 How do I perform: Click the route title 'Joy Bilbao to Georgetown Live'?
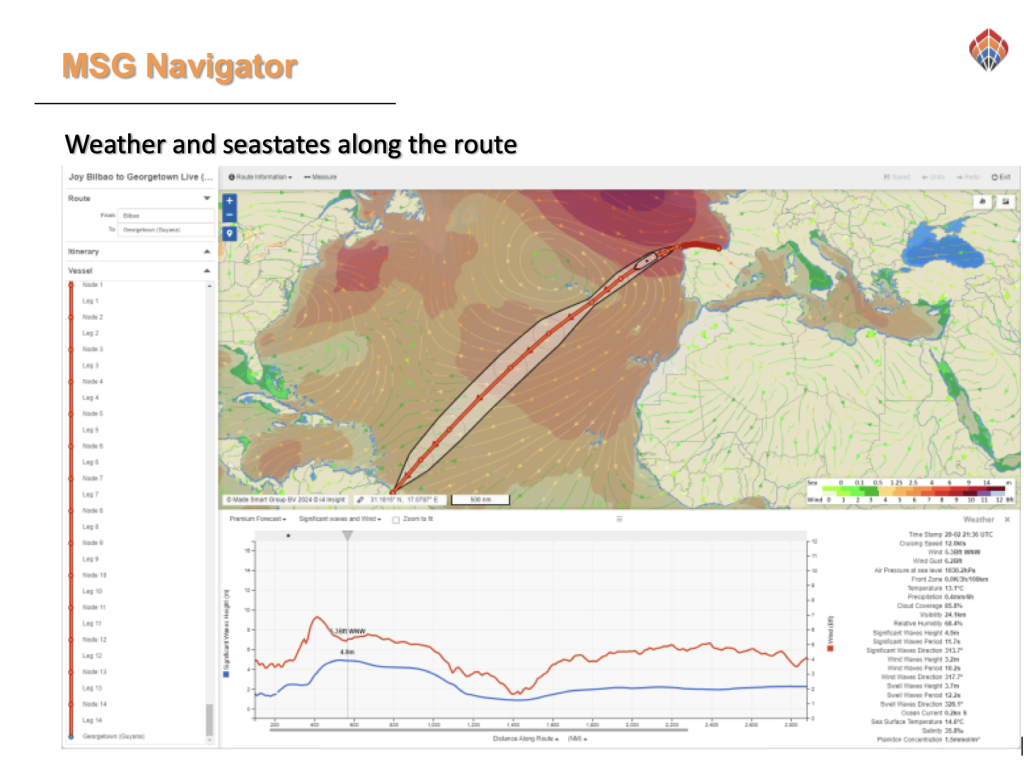pyautogui.click(x=140, y=177)
